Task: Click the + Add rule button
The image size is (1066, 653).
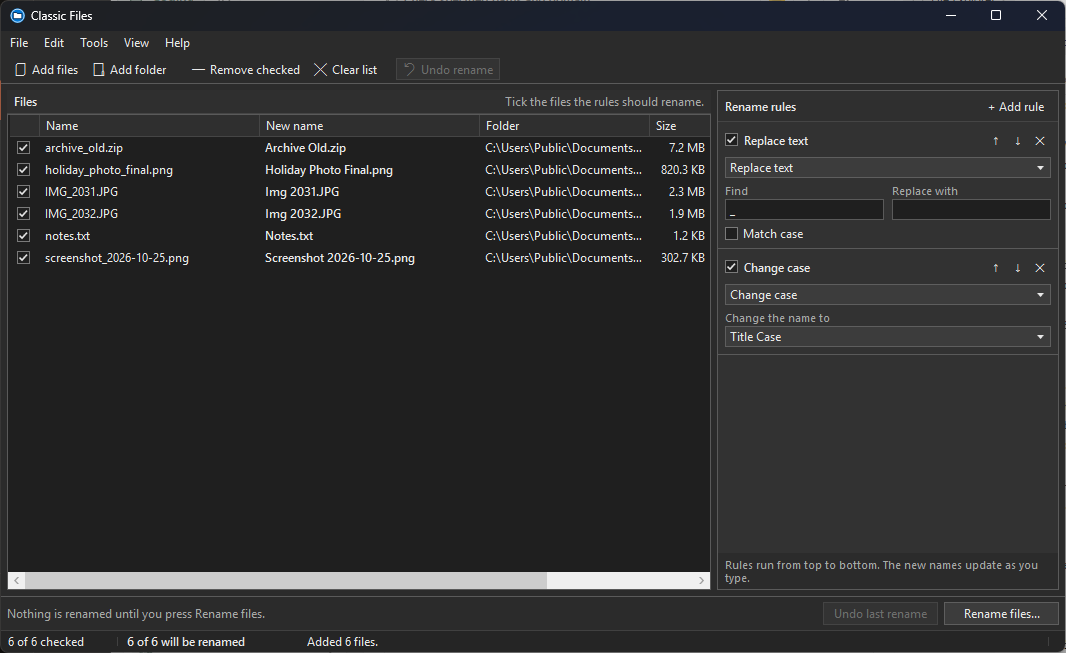Action: point(1016,107)
